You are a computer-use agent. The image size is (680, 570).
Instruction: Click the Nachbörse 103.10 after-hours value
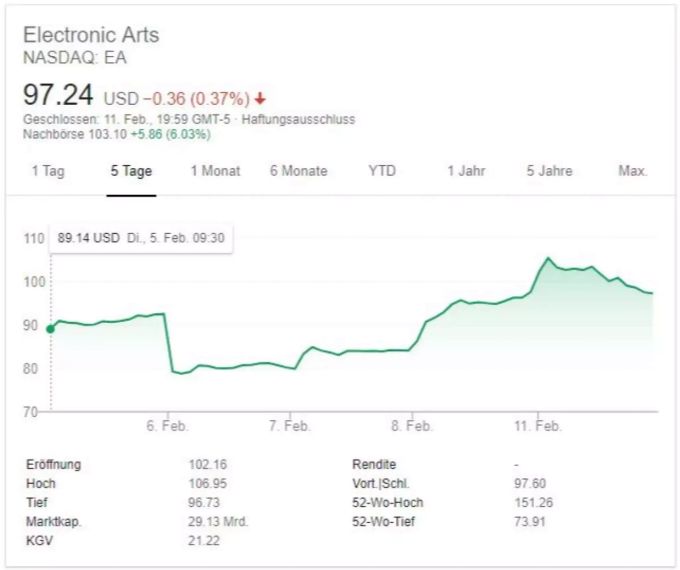[75, 134]
